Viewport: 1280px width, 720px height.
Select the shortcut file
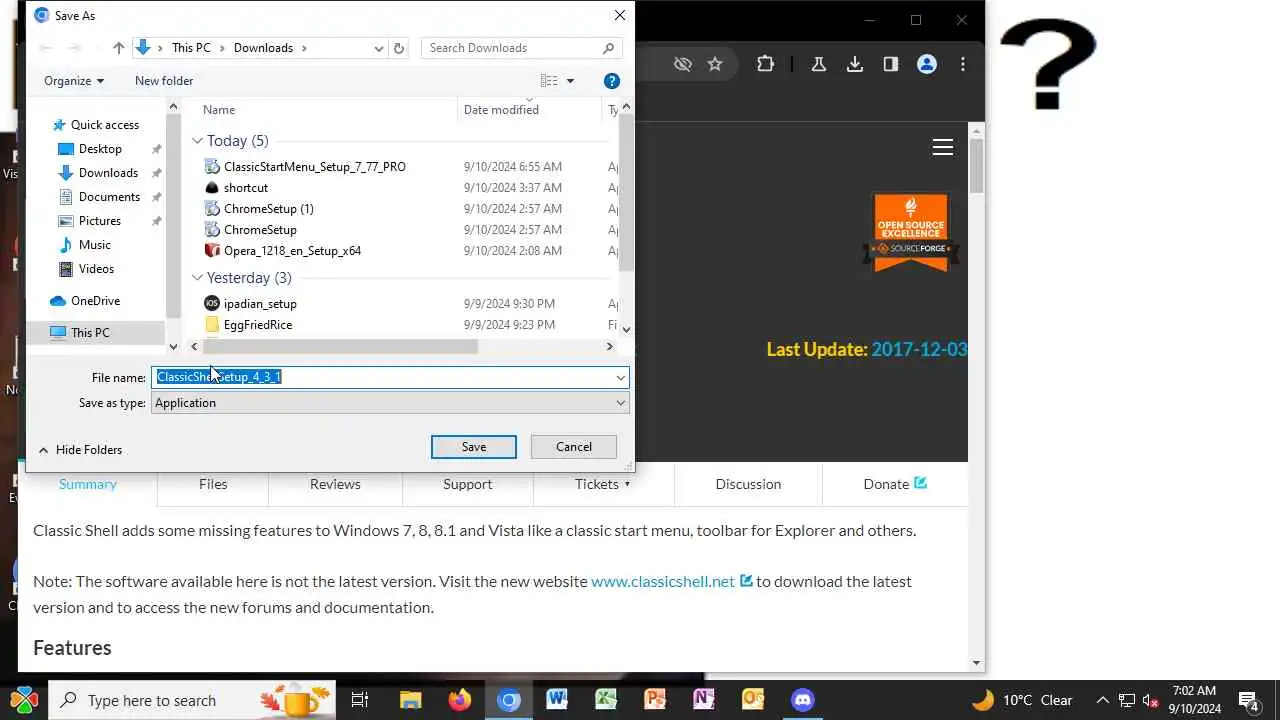246,188
